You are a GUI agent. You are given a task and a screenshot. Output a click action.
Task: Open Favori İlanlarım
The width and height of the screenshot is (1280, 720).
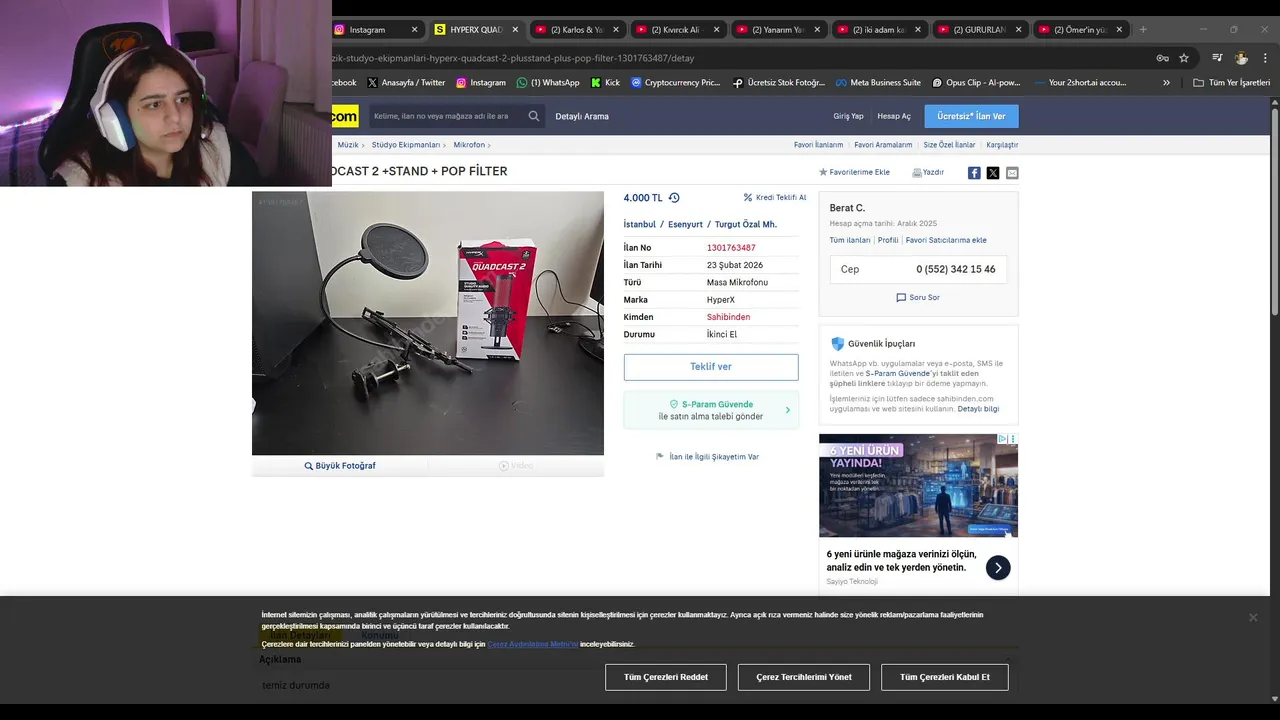pos(818,145)
